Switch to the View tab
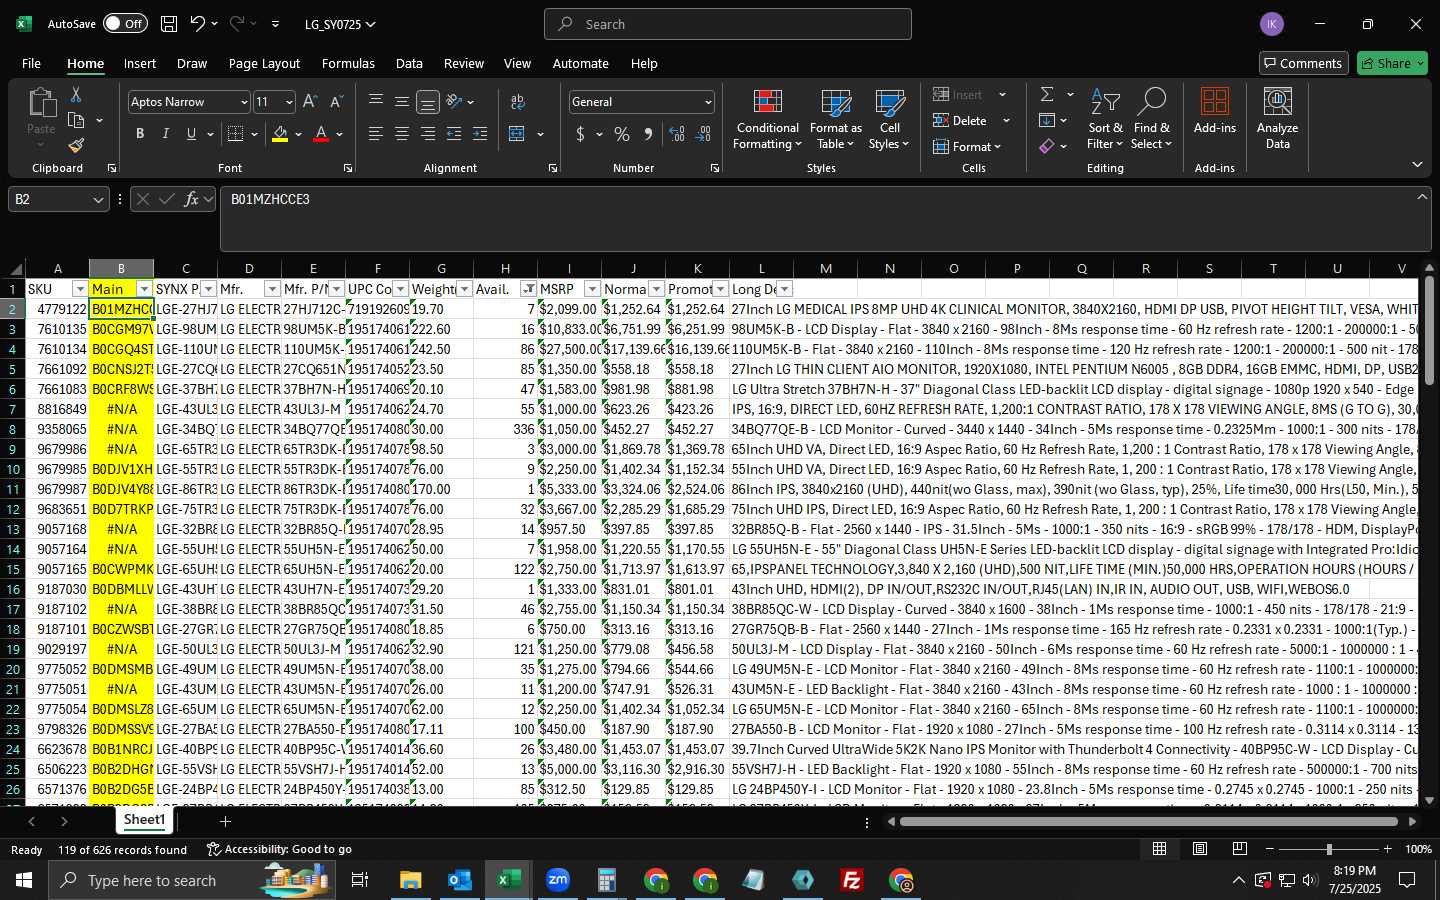The height and width of the screenshot is (900, 1440). point(517,63)
